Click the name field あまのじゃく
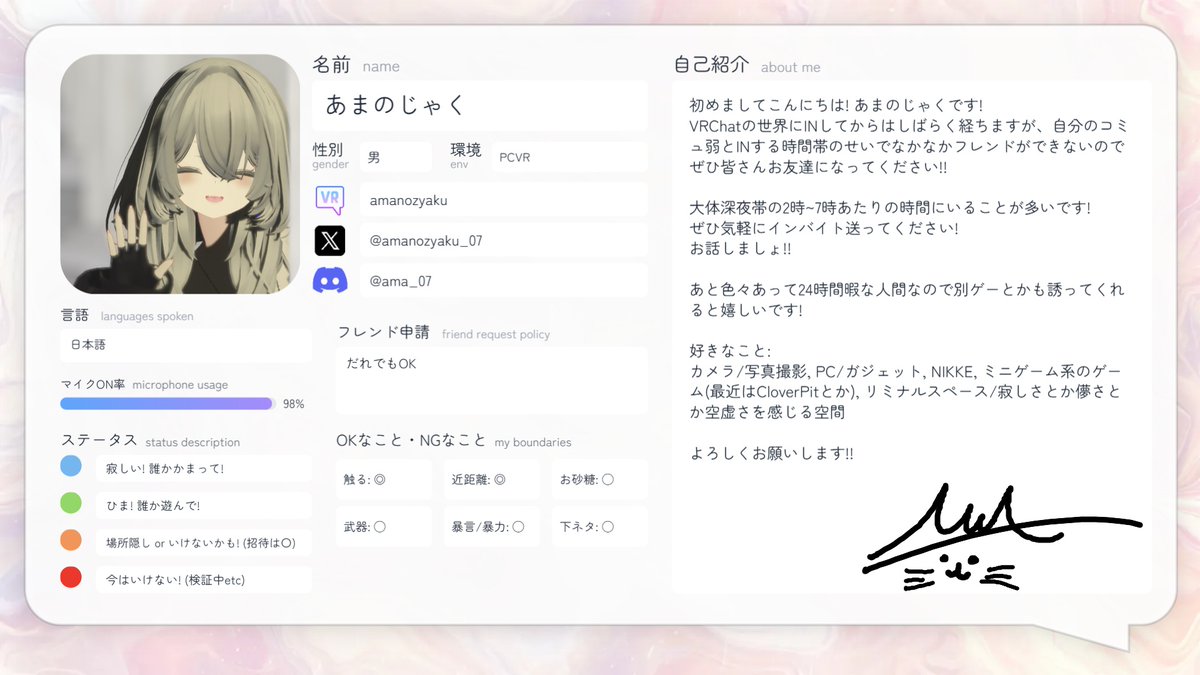The height and width of the screenshot is (675, 1200). coord(480,105)
